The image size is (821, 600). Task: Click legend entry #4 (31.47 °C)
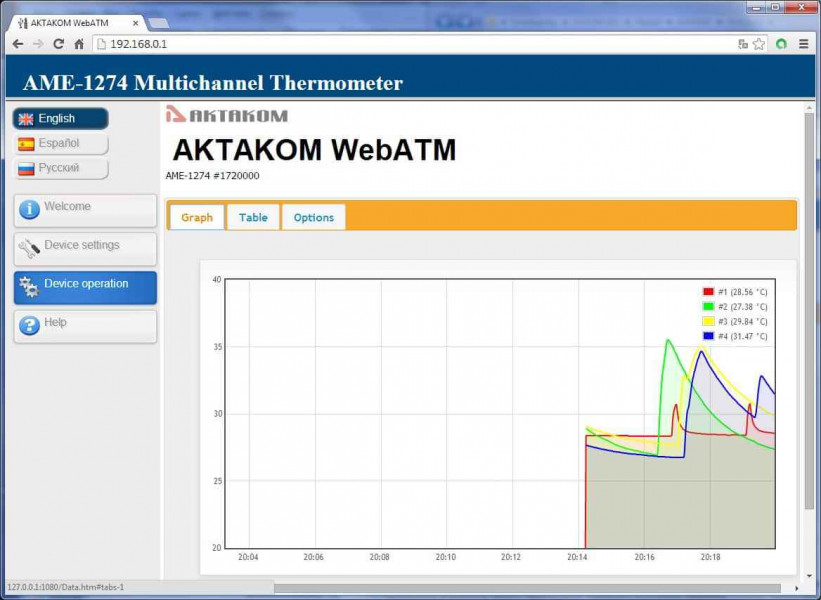tap(742, 336)
